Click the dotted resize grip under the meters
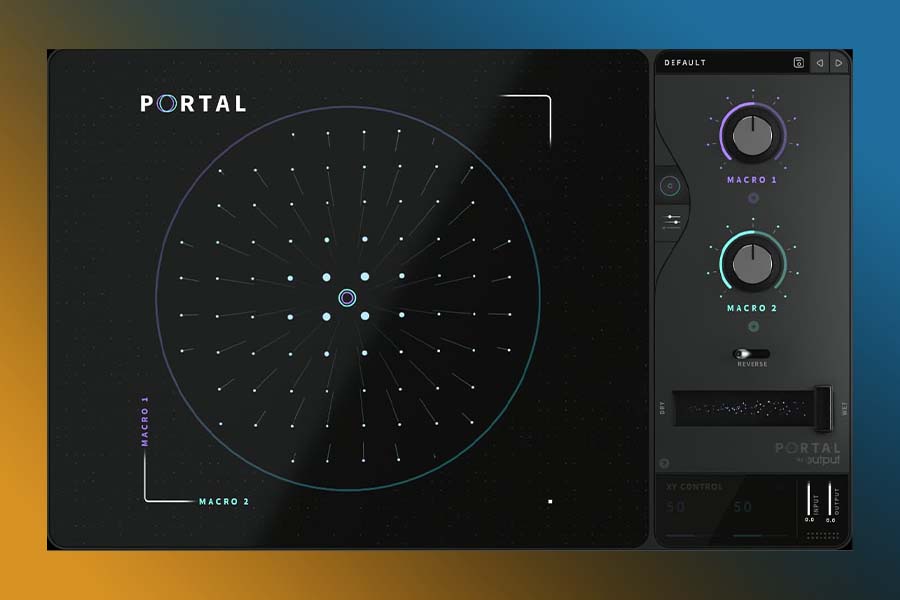The image size is (900, 600). pyautogui.click(x=823, y=536)
